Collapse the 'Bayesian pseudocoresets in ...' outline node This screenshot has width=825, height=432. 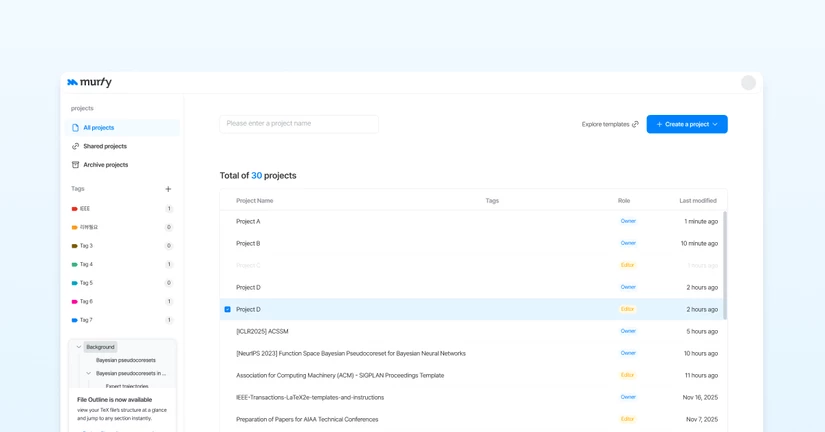point(88,373)
